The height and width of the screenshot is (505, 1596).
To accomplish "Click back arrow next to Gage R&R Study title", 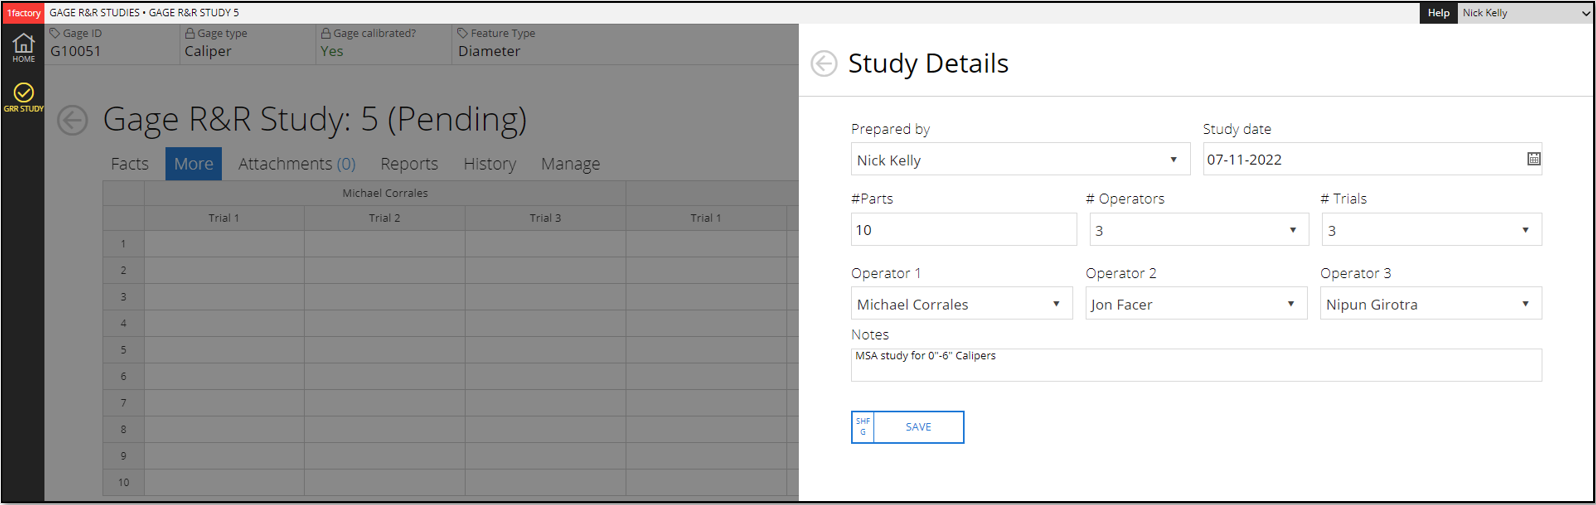I will pyautogui.click(x=72, y=120).
